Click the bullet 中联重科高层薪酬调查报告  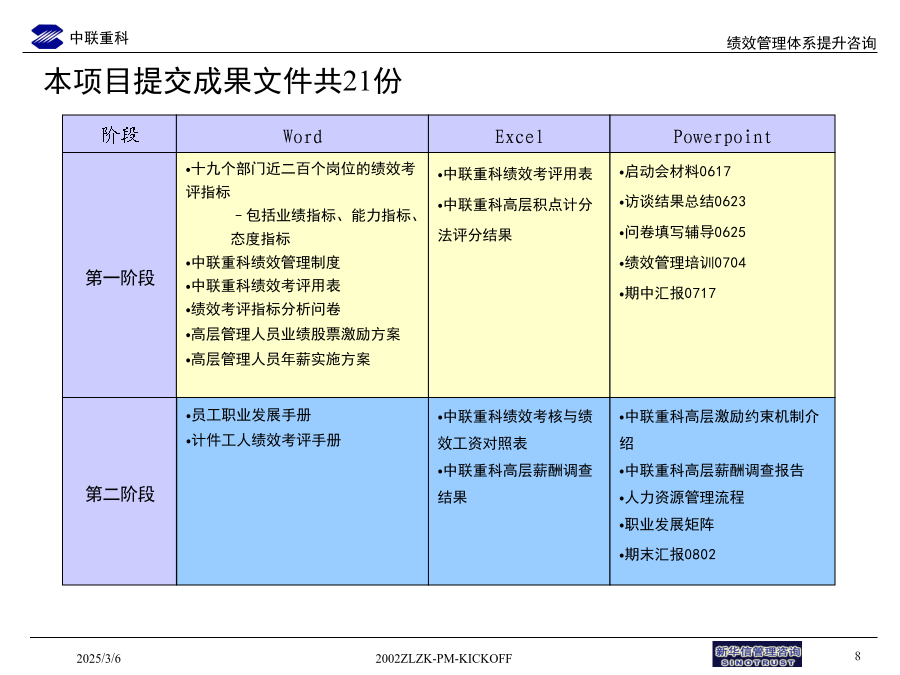tap(711, 471)
